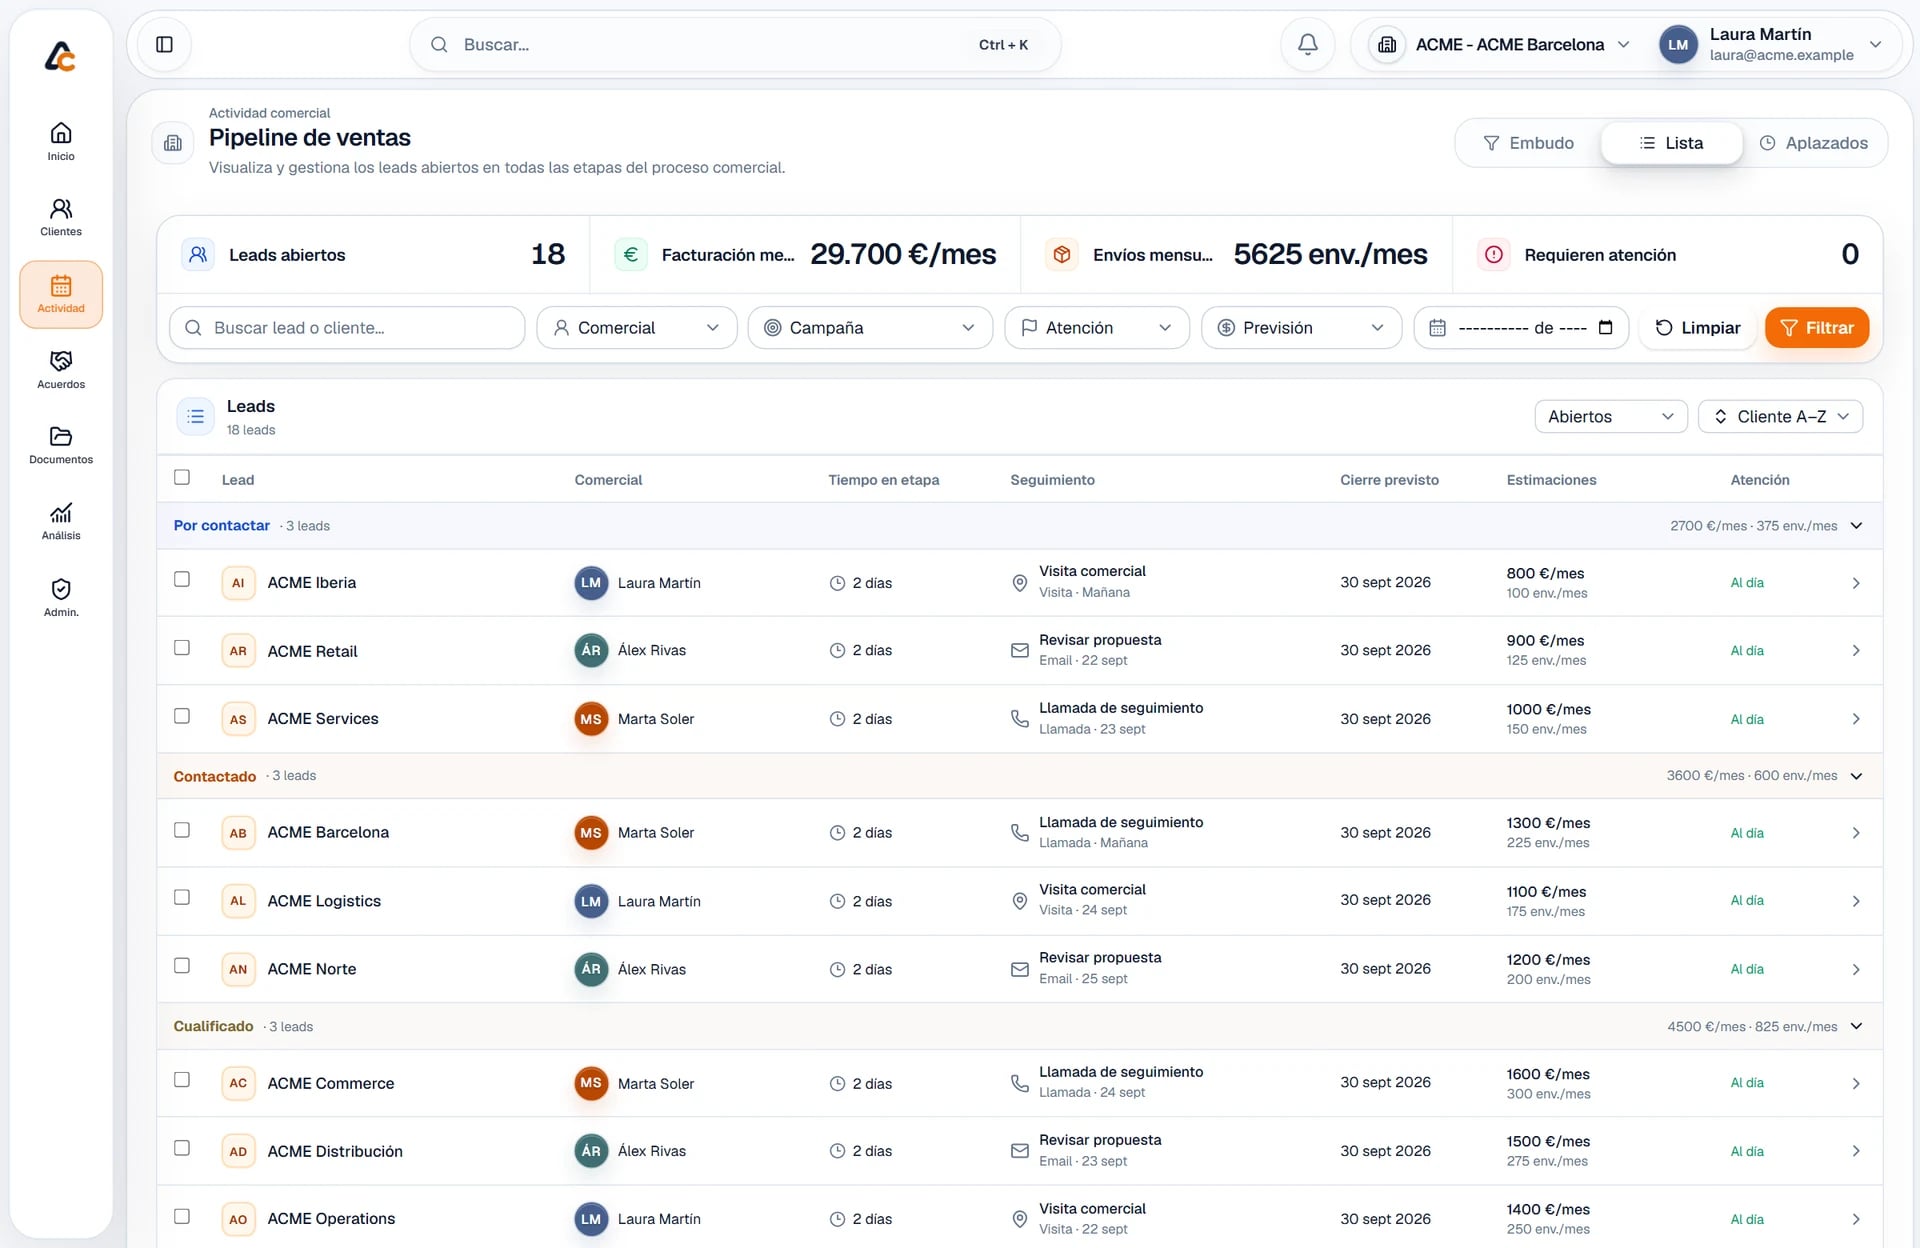
Task: Click location pin icon in ACME Iberia row
Action: (x=1019, y=582)
